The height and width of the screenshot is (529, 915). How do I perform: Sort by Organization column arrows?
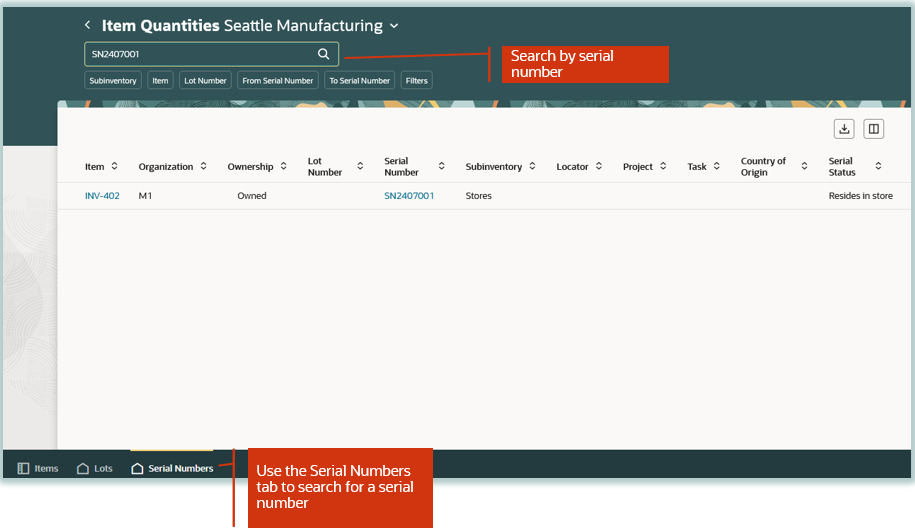[x=203, y=166]
